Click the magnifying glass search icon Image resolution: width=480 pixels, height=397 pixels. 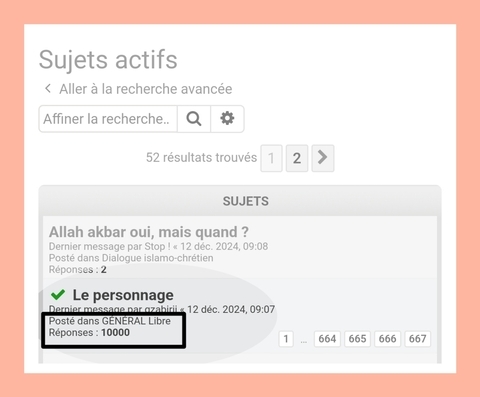[x=194, y=119]
